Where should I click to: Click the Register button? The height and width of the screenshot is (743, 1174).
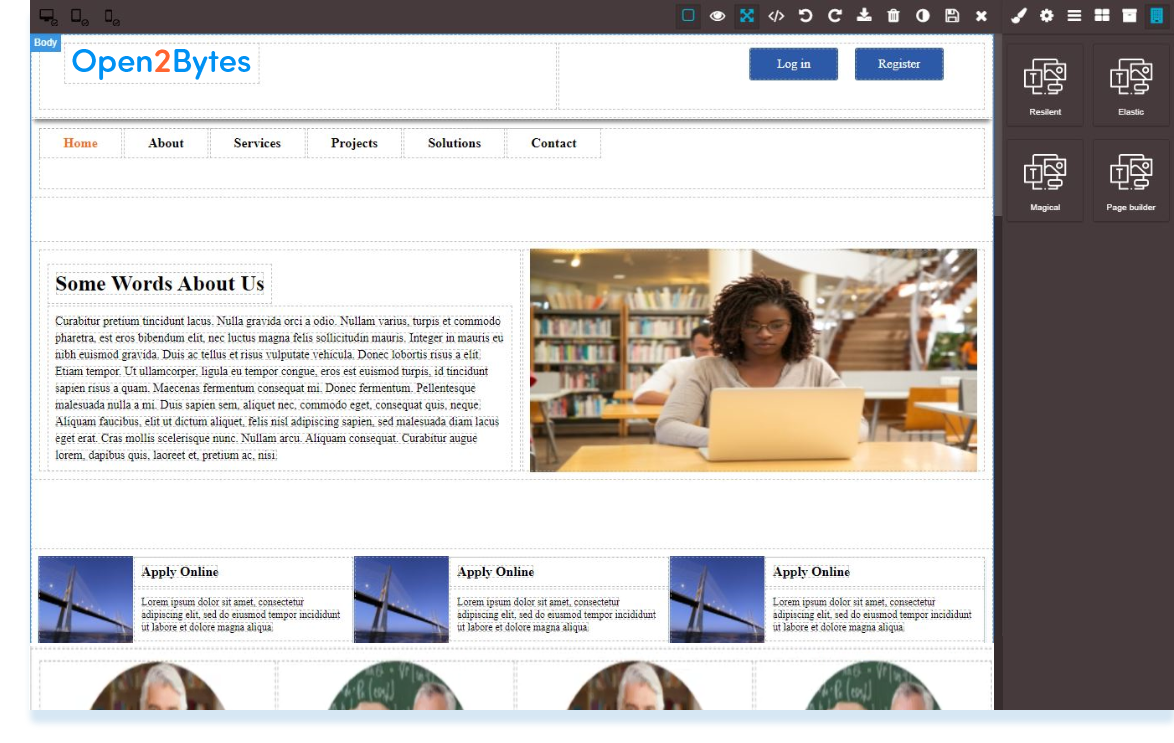click(x=899, y=64)
